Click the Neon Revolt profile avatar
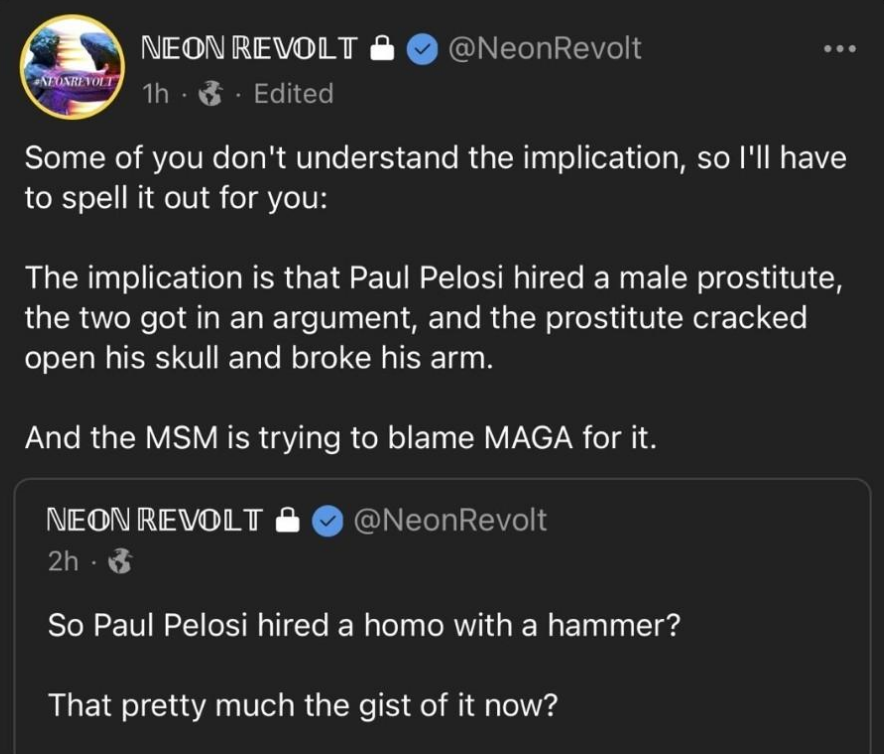884x754 pixels. click(71, 67)
